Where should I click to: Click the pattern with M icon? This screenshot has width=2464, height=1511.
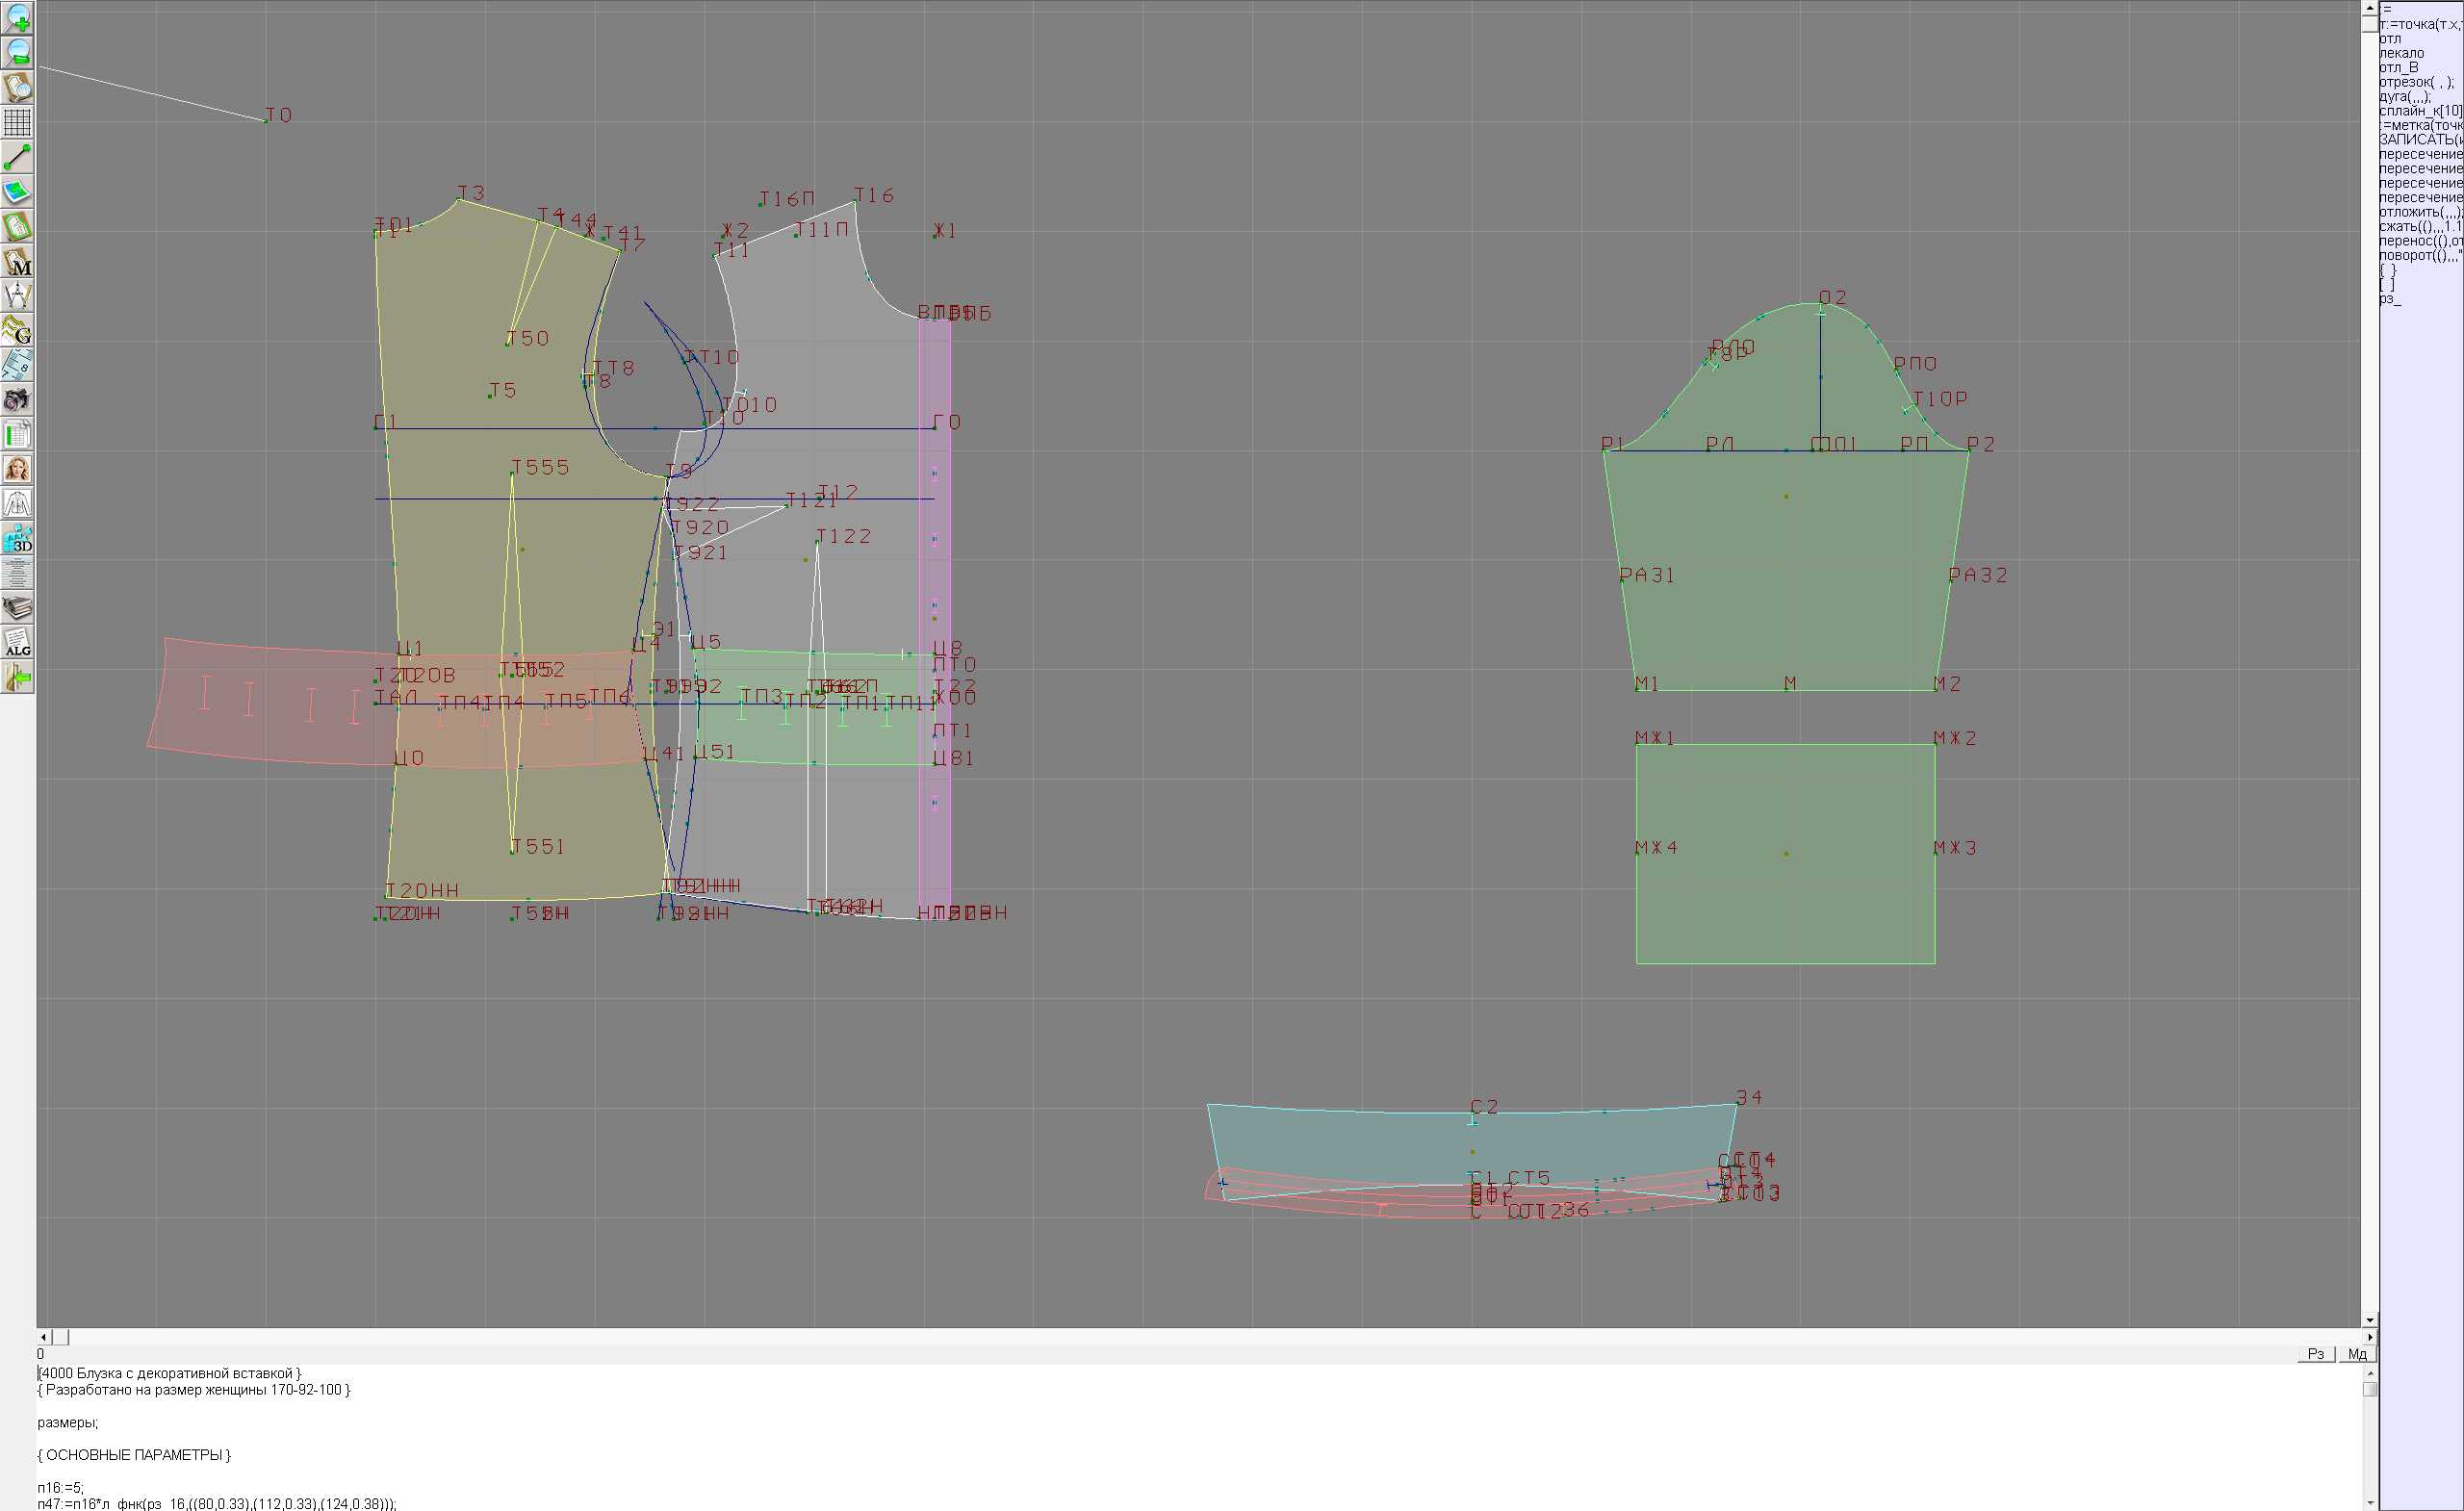pos(18,261)
